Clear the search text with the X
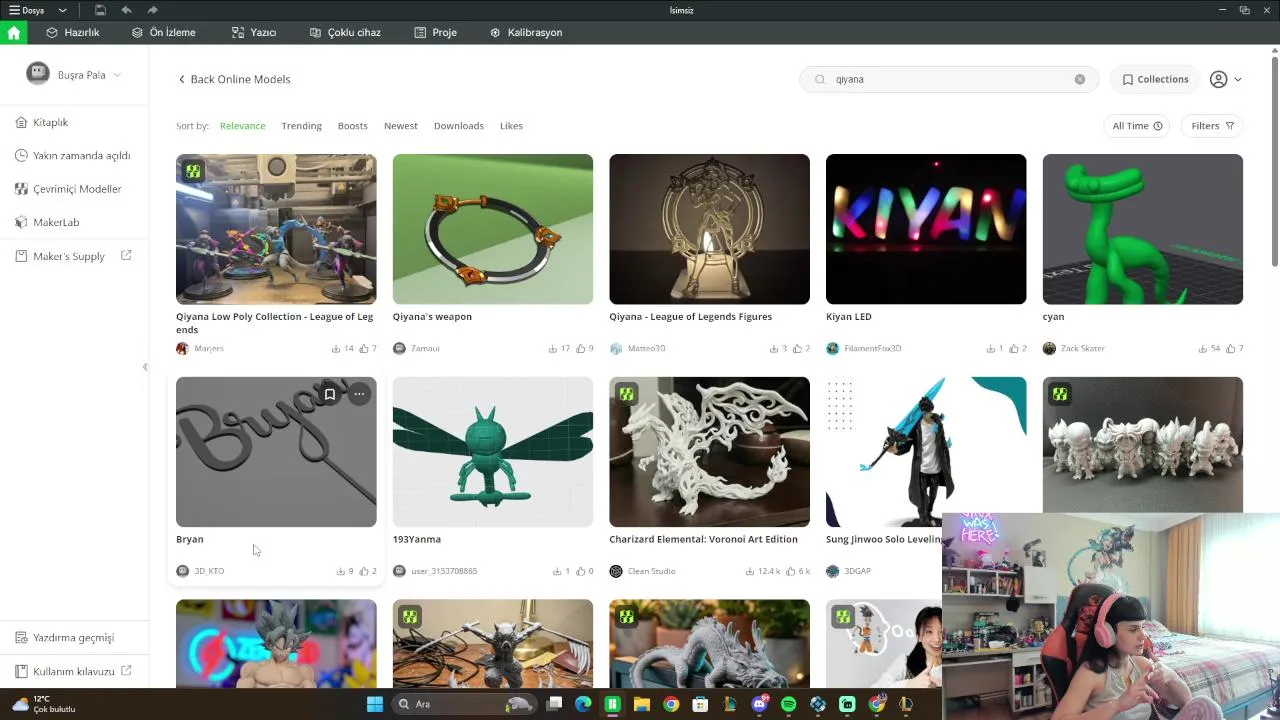Screen dimensions: 1280x720 click(1080, 79)
